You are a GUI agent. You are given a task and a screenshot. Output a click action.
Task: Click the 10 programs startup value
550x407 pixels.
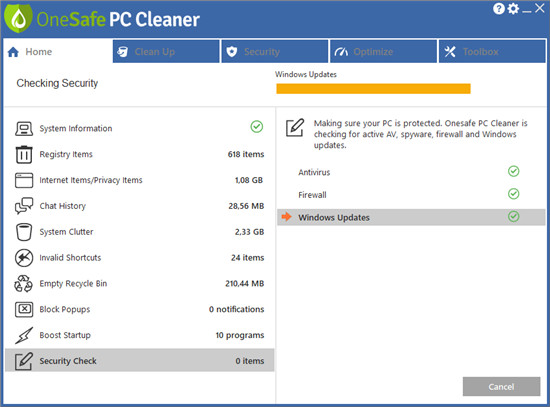click(240, 335)
